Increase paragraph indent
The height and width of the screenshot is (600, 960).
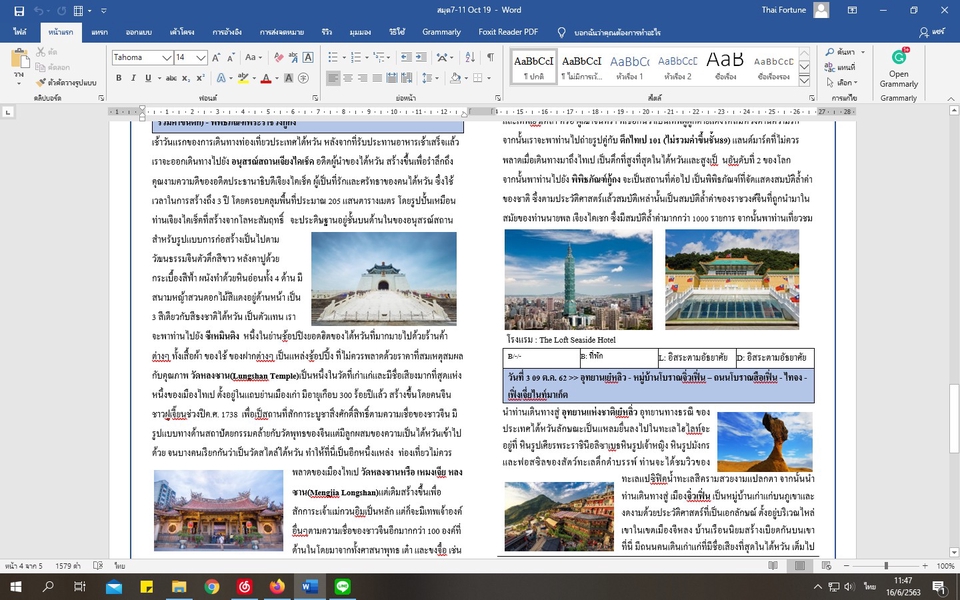click(421, 58)
